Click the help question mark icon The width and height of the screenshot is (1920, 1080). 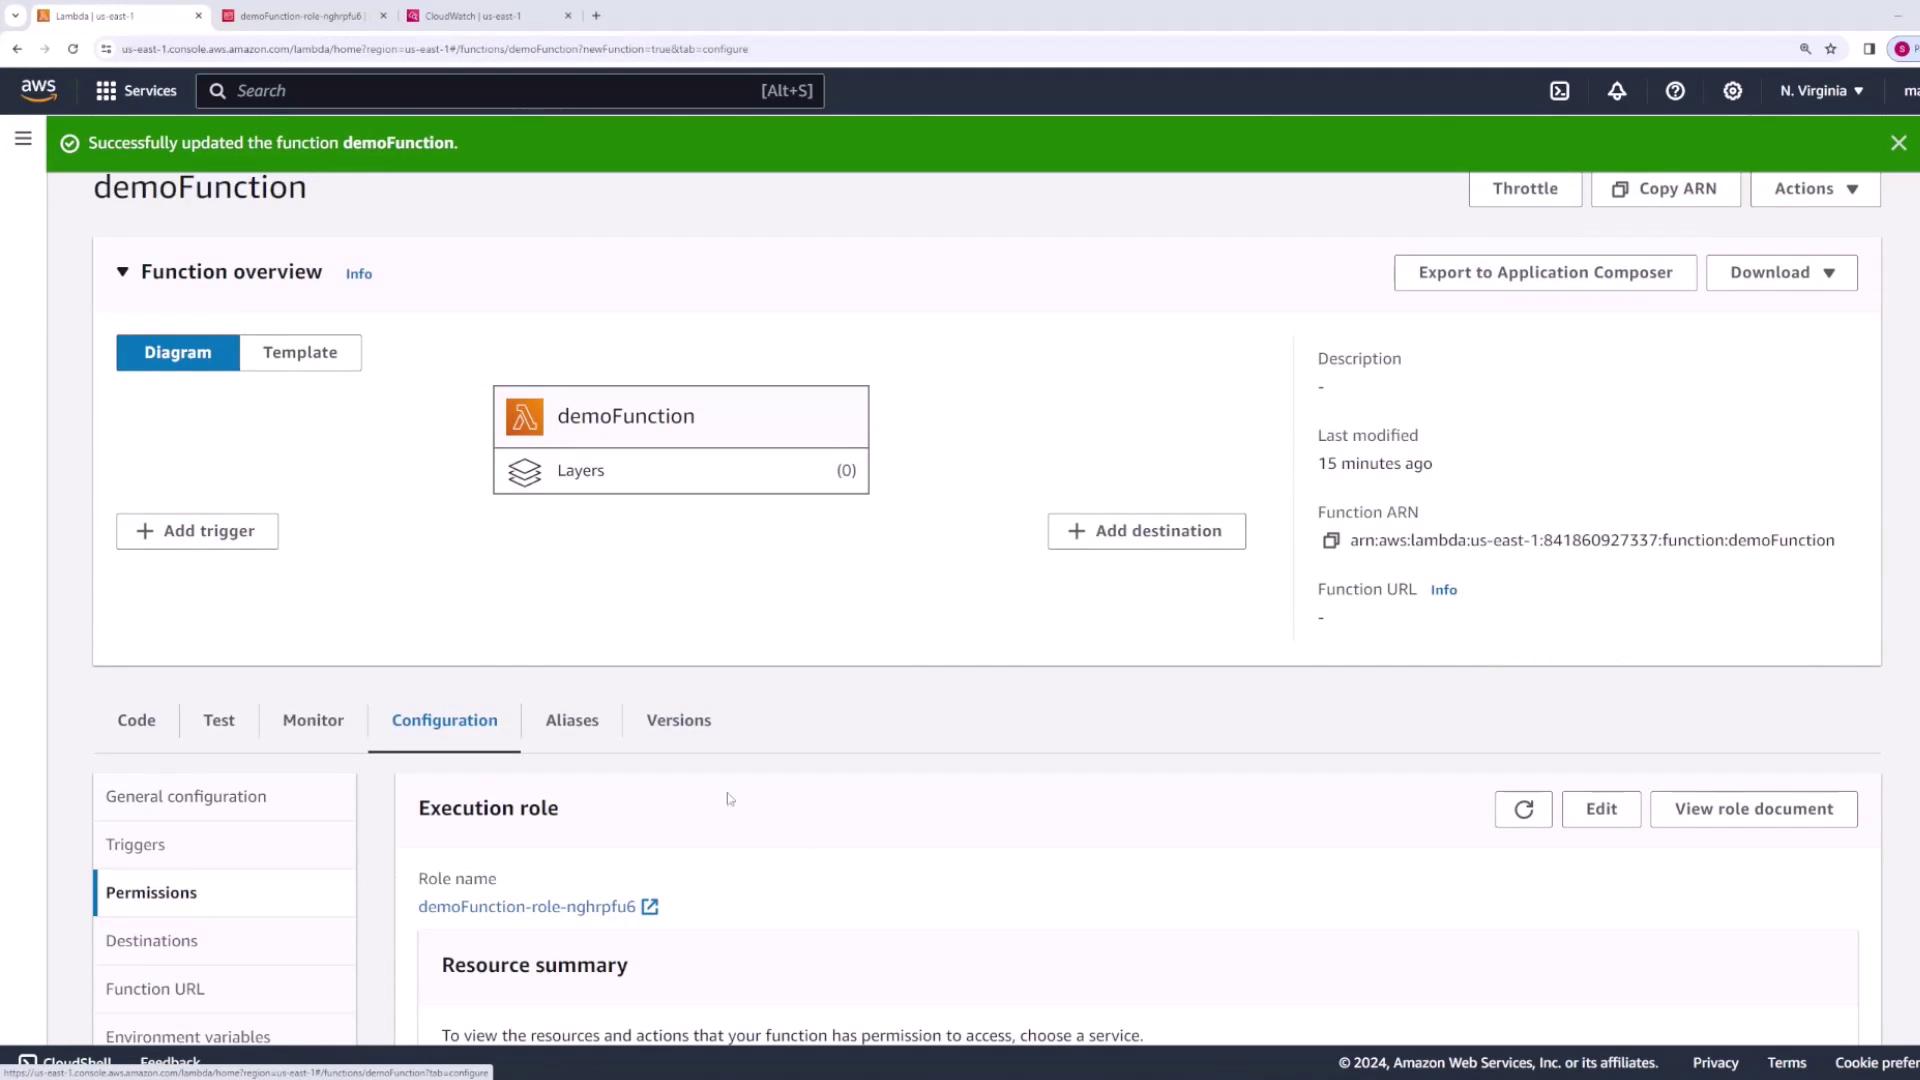pyautogui.click(x=1675, y=91)
